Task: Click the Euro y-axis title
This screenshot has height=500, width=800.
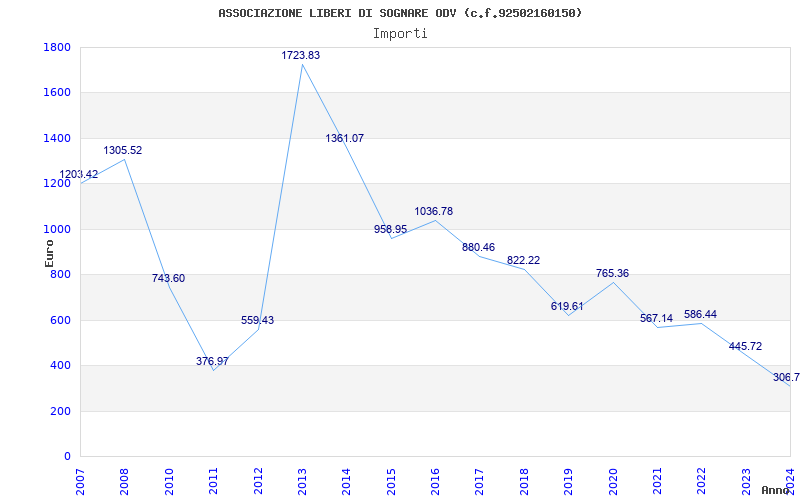Action: pos(49,253)
